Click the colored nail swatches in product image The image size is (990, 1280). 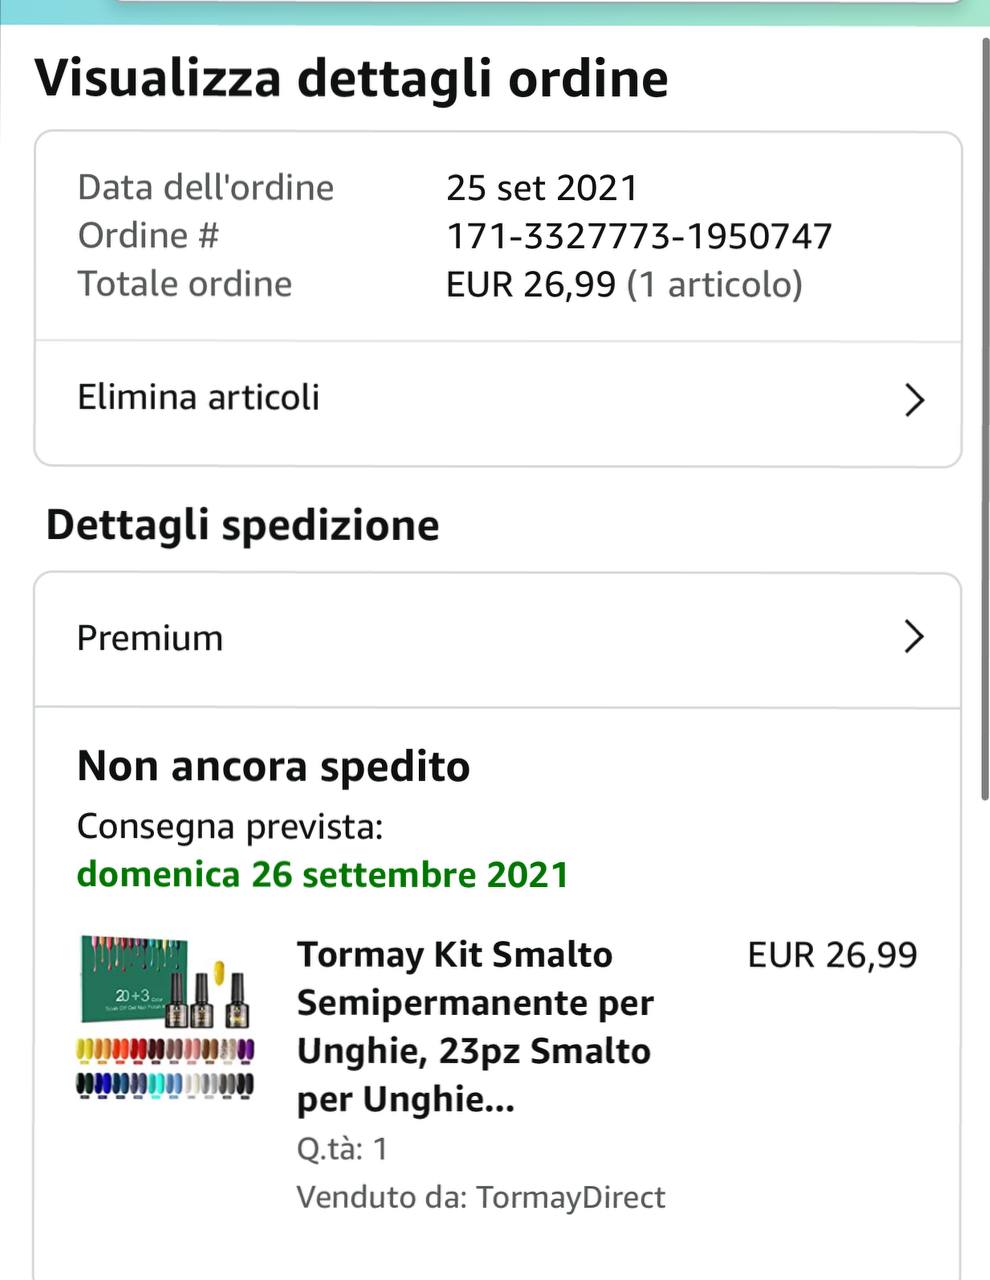(x=166, y=1066)
